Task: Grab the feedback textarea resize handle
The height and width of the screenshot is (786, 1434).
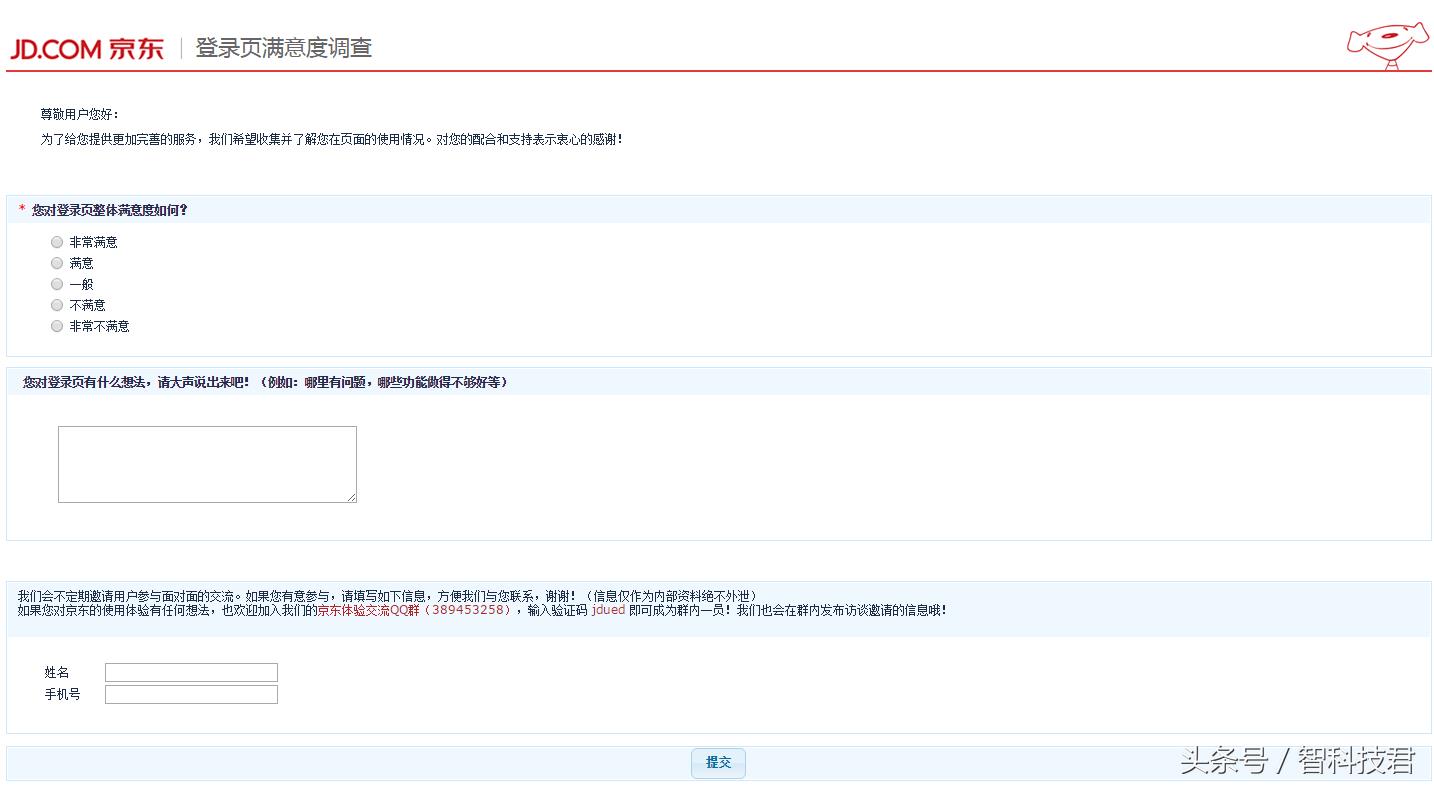Action: pyautogui.click(x=352, y=497)
